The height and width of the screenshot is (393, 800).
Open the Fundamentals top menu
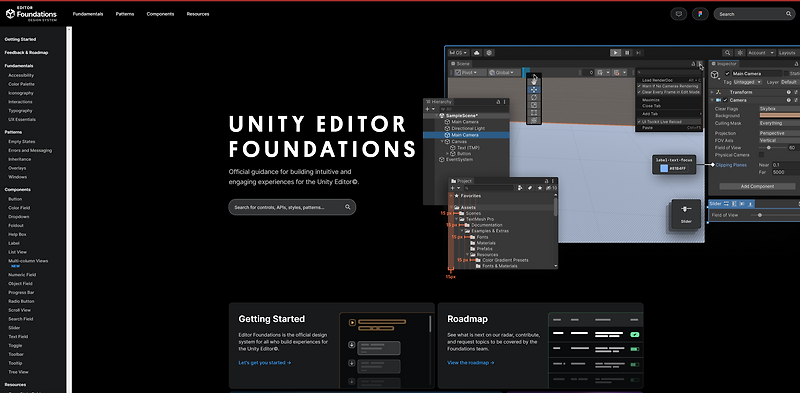pyautogui.click(x=88, y=14)
